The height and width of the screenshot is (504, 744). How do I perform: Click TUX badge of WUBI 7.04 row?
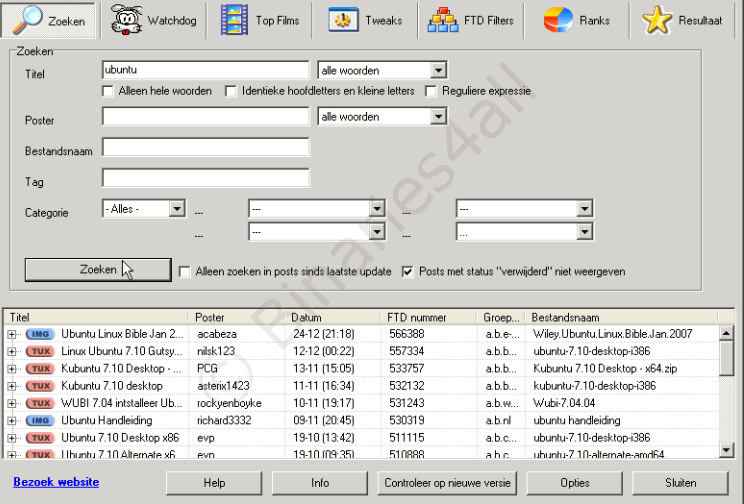40,403
